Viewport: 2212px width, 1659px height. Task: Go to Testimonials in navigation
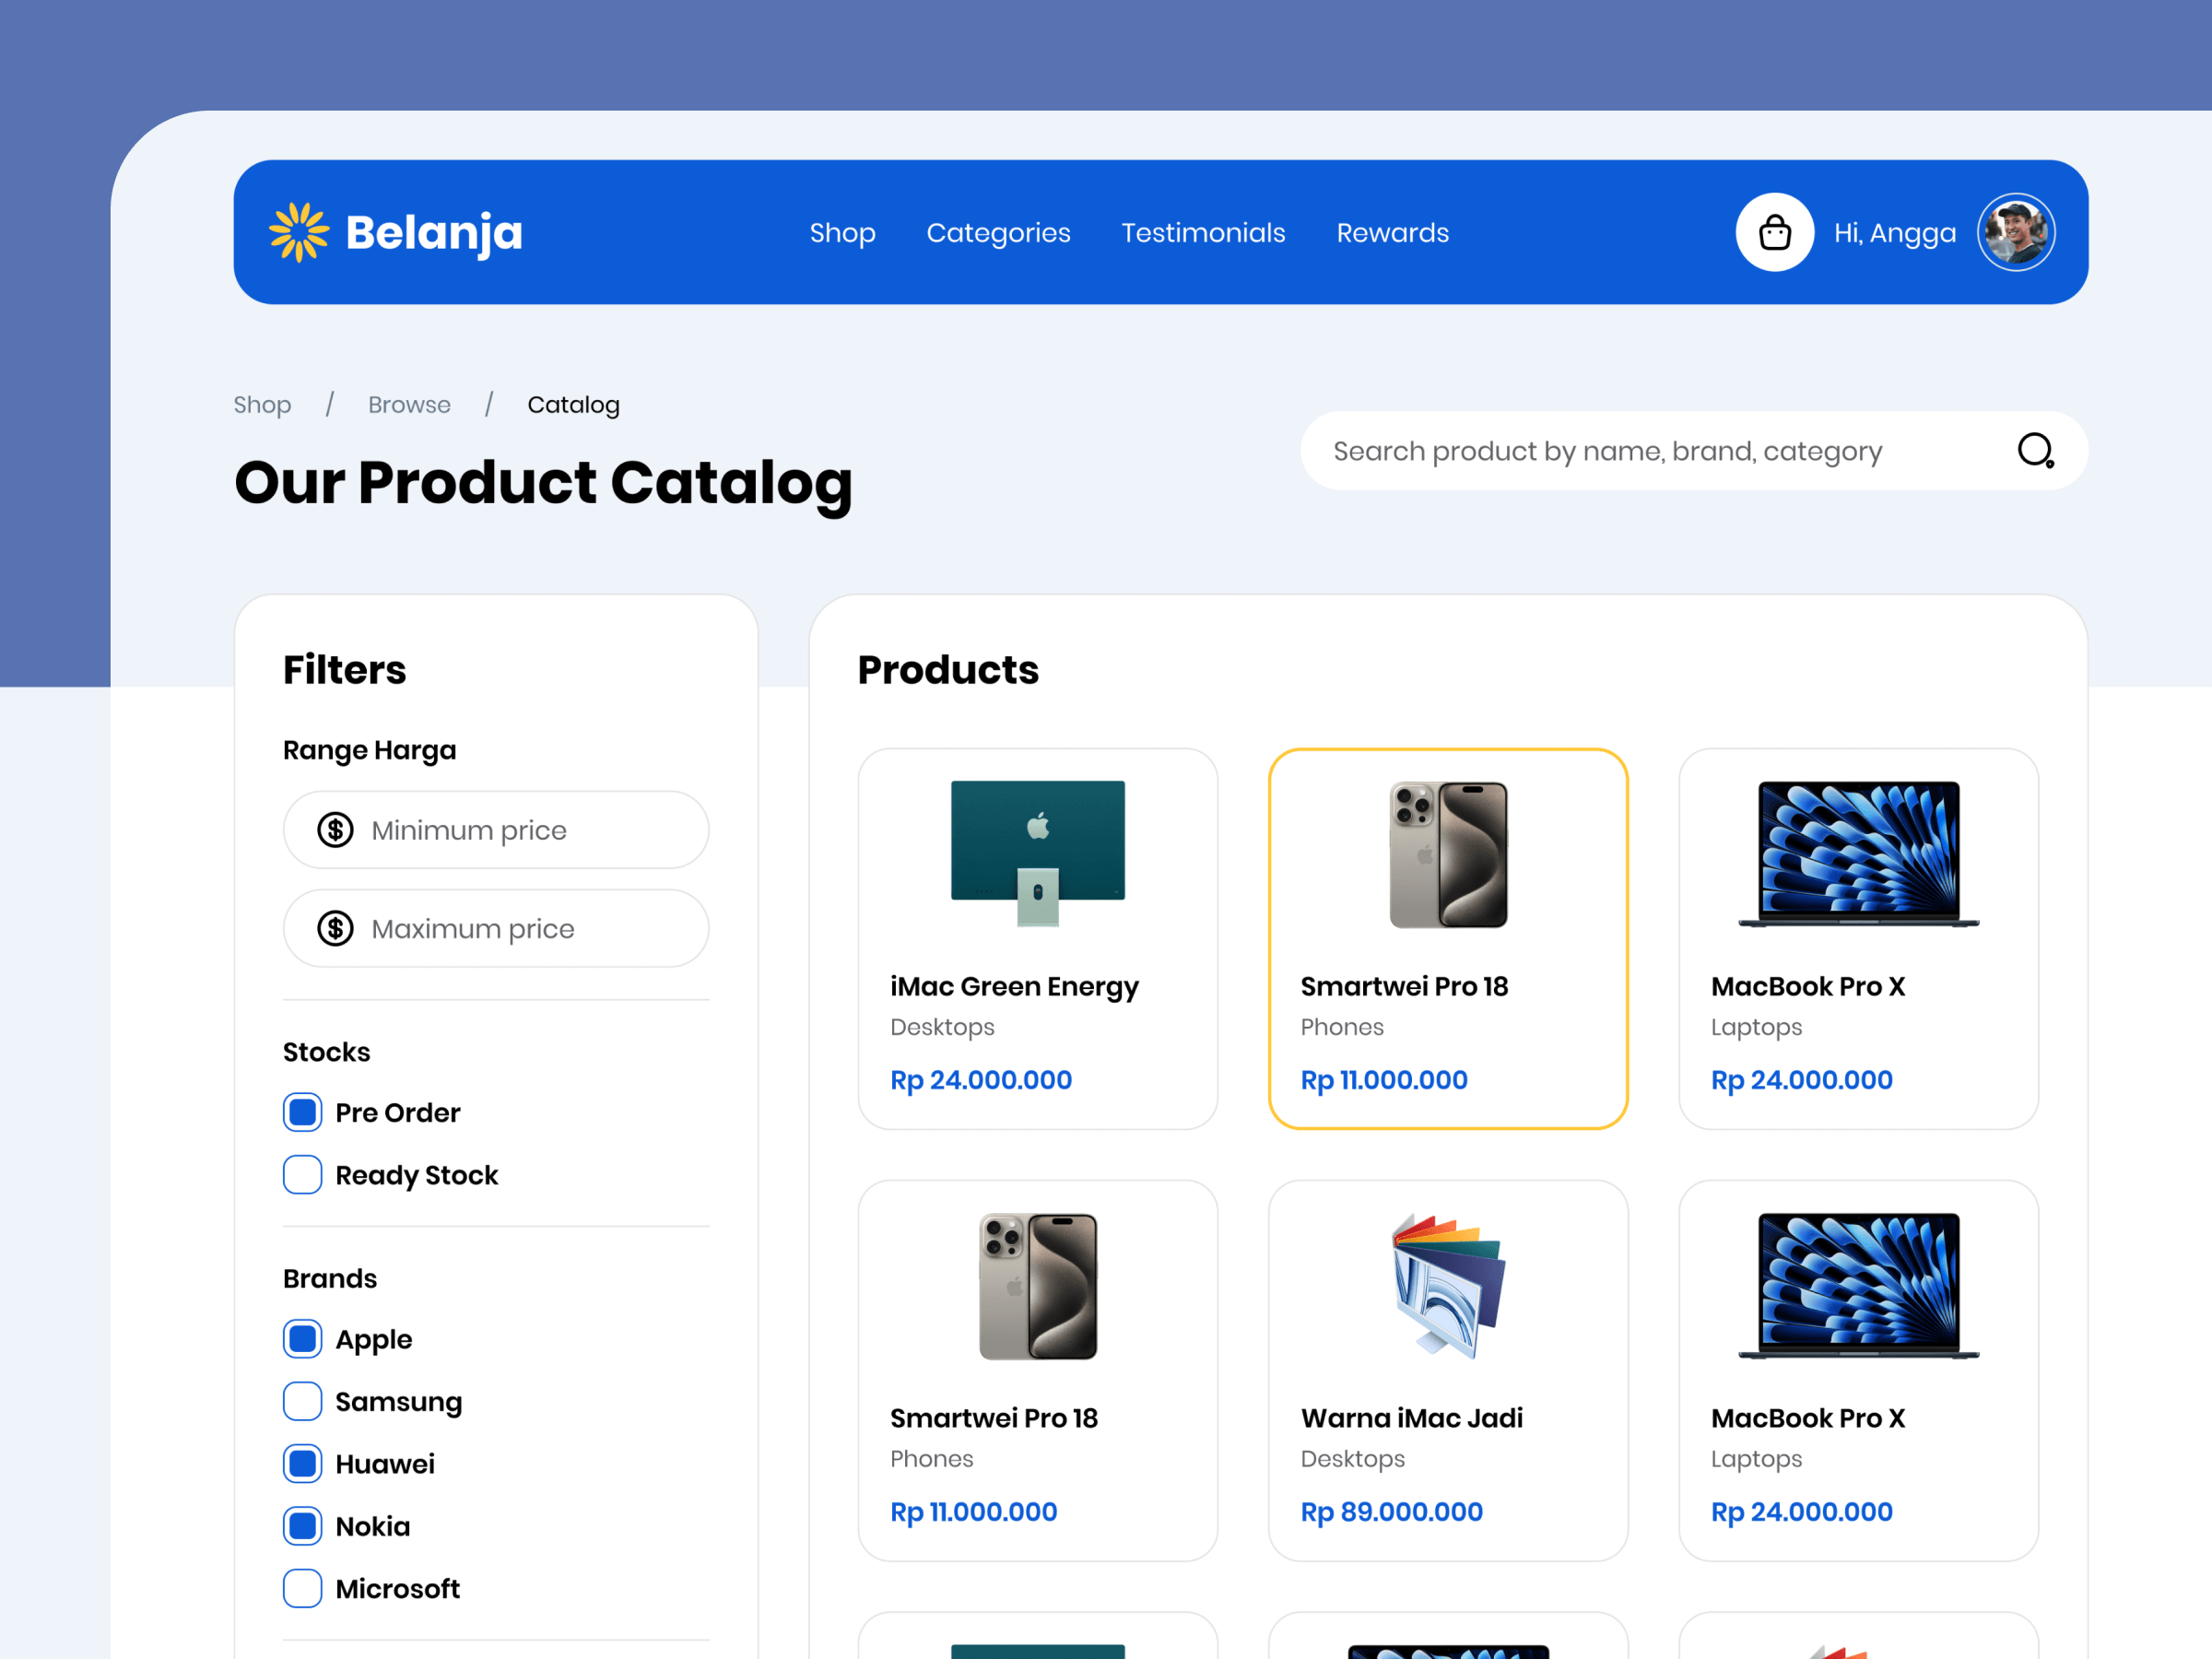[1203, 233]
